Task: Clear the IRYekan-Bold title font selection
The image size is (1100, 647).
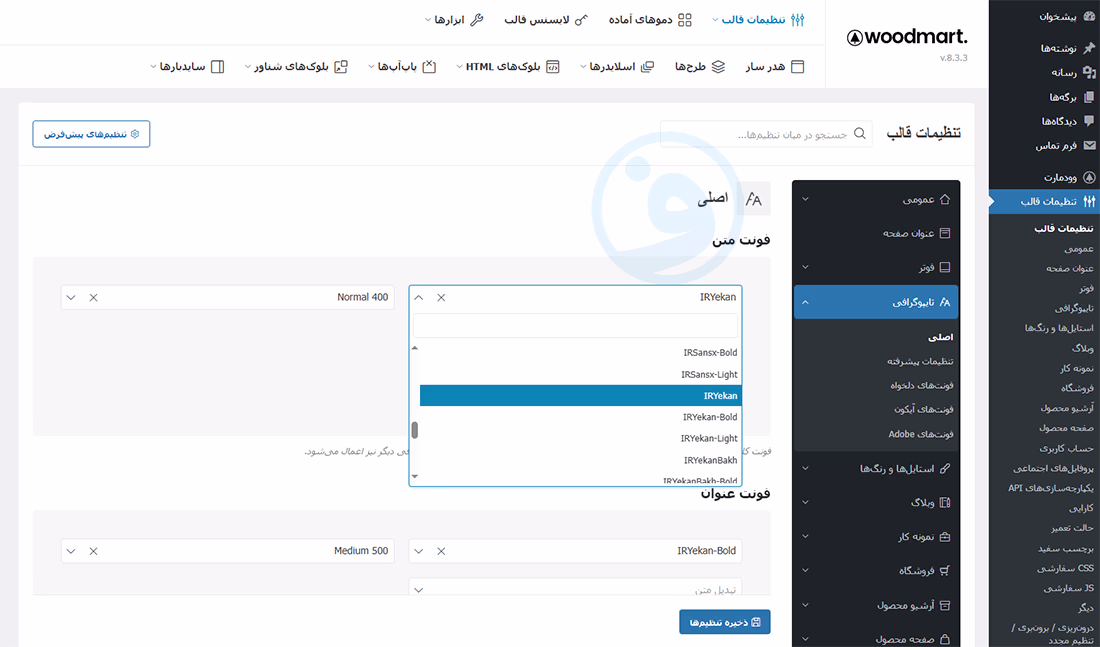Action: pos(441,551)
